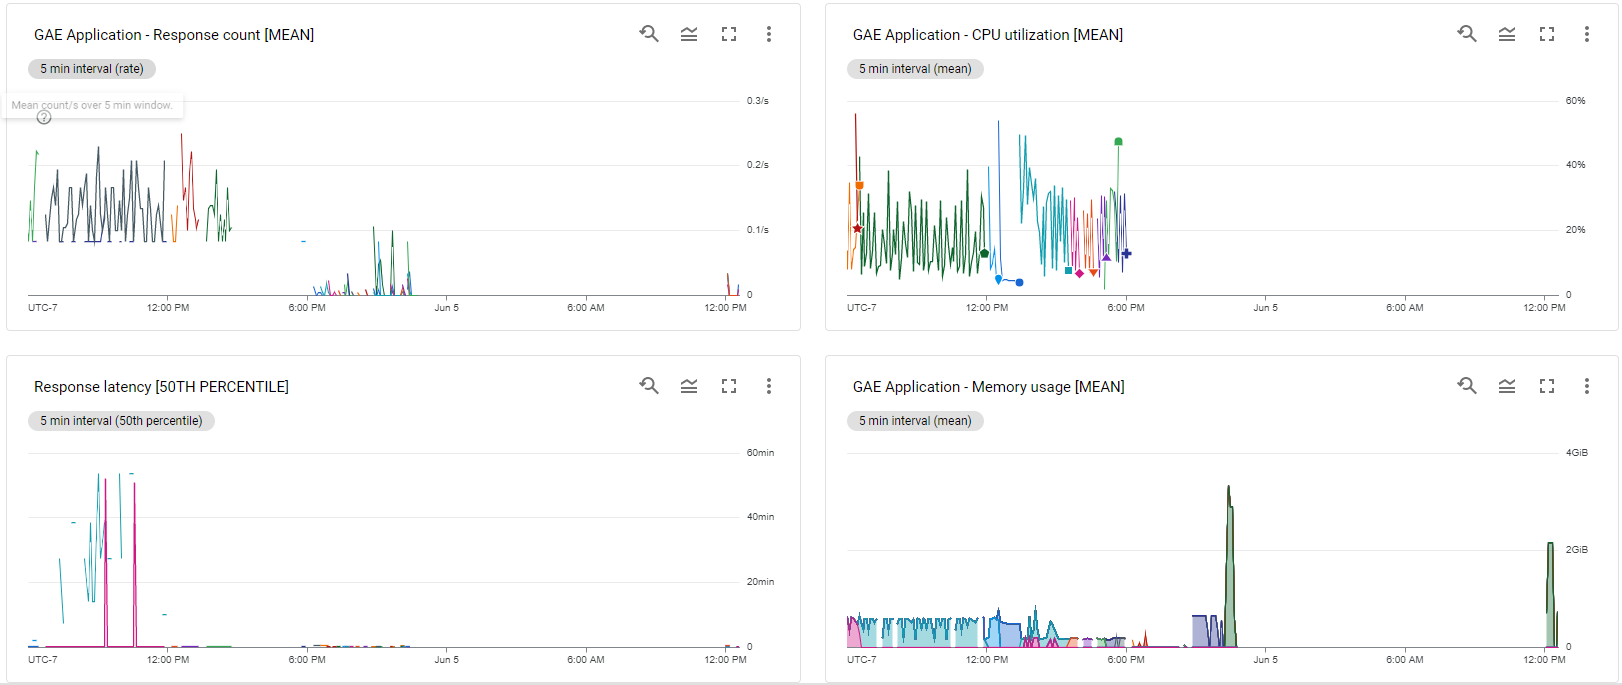Click the green circle marker at CPU chart peak
1622x685 pixels.
click(1118, 142)
